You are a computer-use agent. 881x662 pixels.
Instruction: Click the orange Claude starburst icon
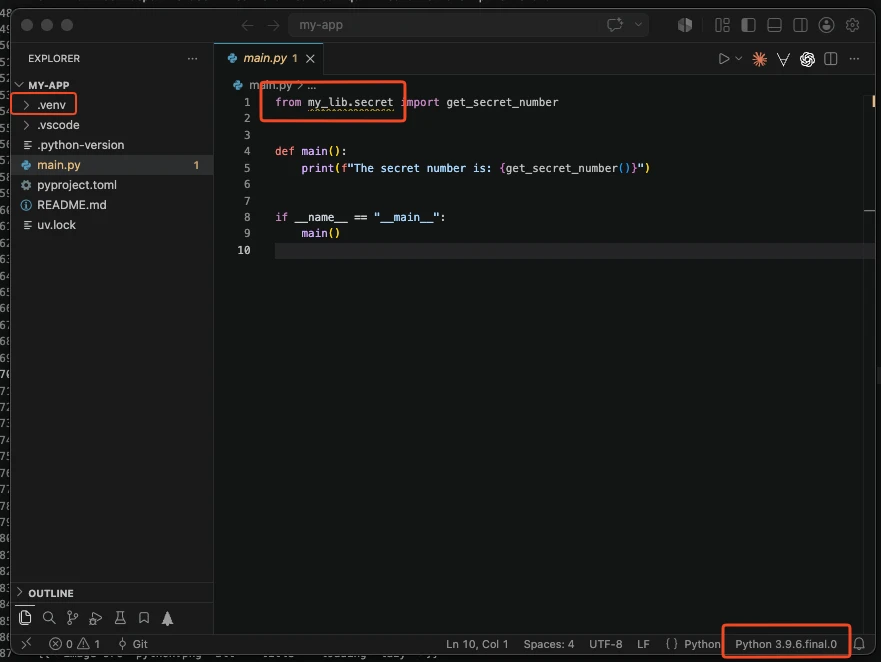click(x=759, y=59)
